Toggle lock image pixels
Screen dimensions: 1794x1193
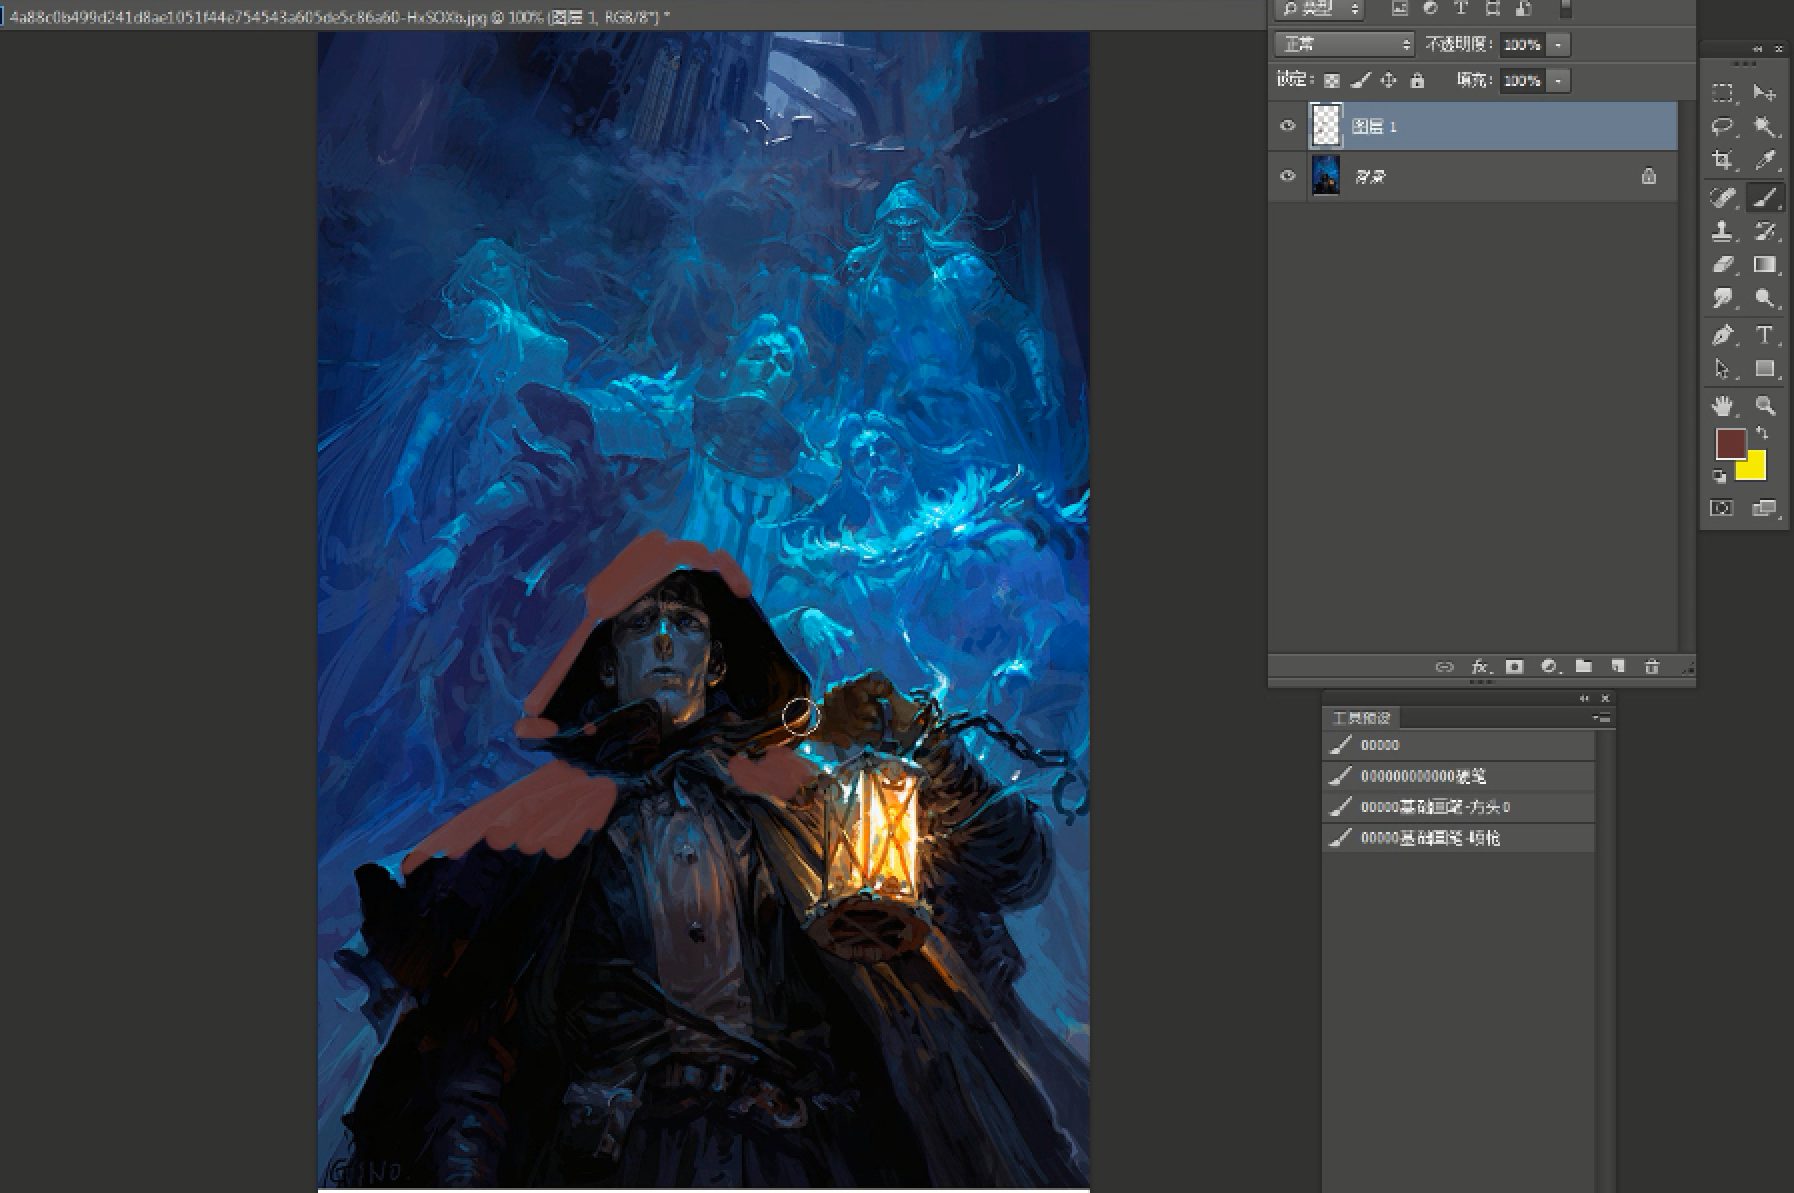pyautogui.click(x=1360, y=80)
